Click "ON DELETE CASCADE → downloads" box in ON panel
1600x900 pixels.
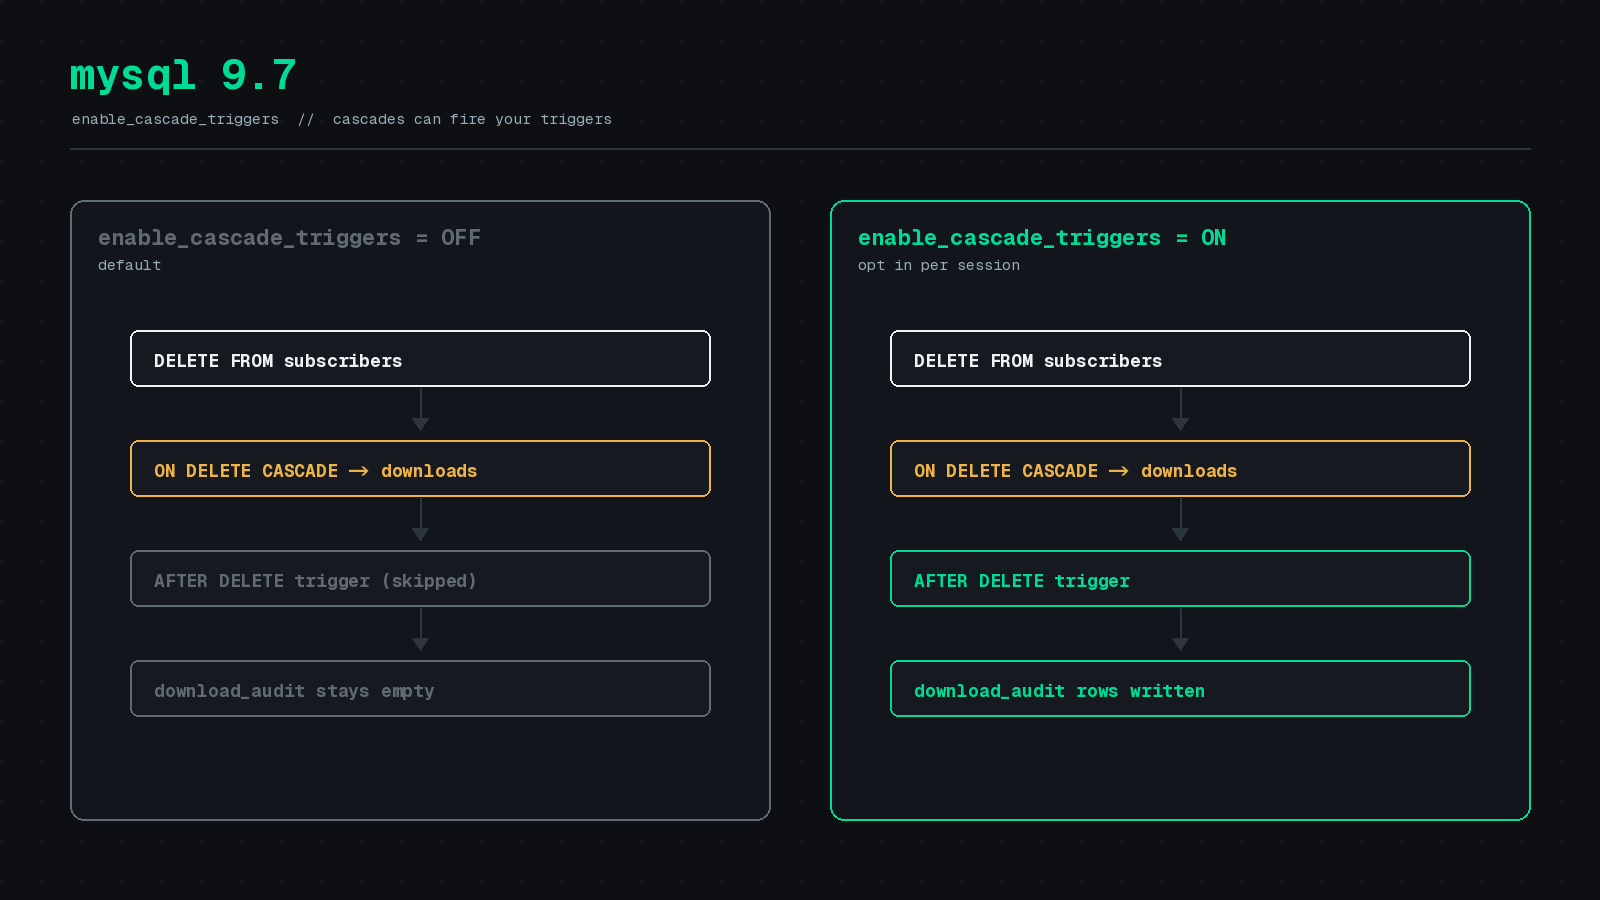[1180, 469]
